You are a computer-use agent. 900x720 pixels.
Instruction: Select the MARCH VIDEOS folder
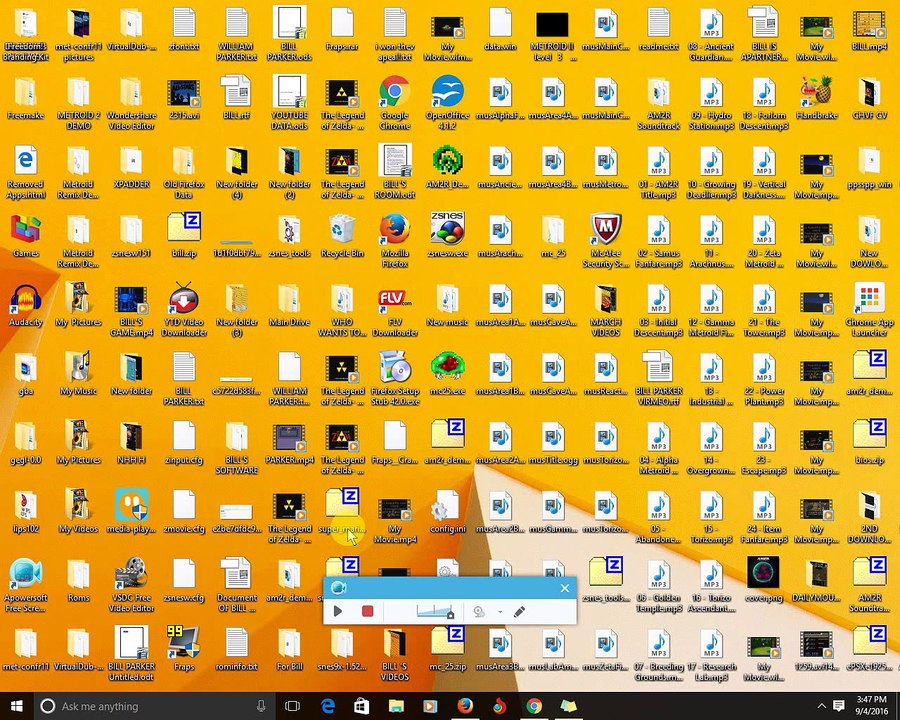606,311
